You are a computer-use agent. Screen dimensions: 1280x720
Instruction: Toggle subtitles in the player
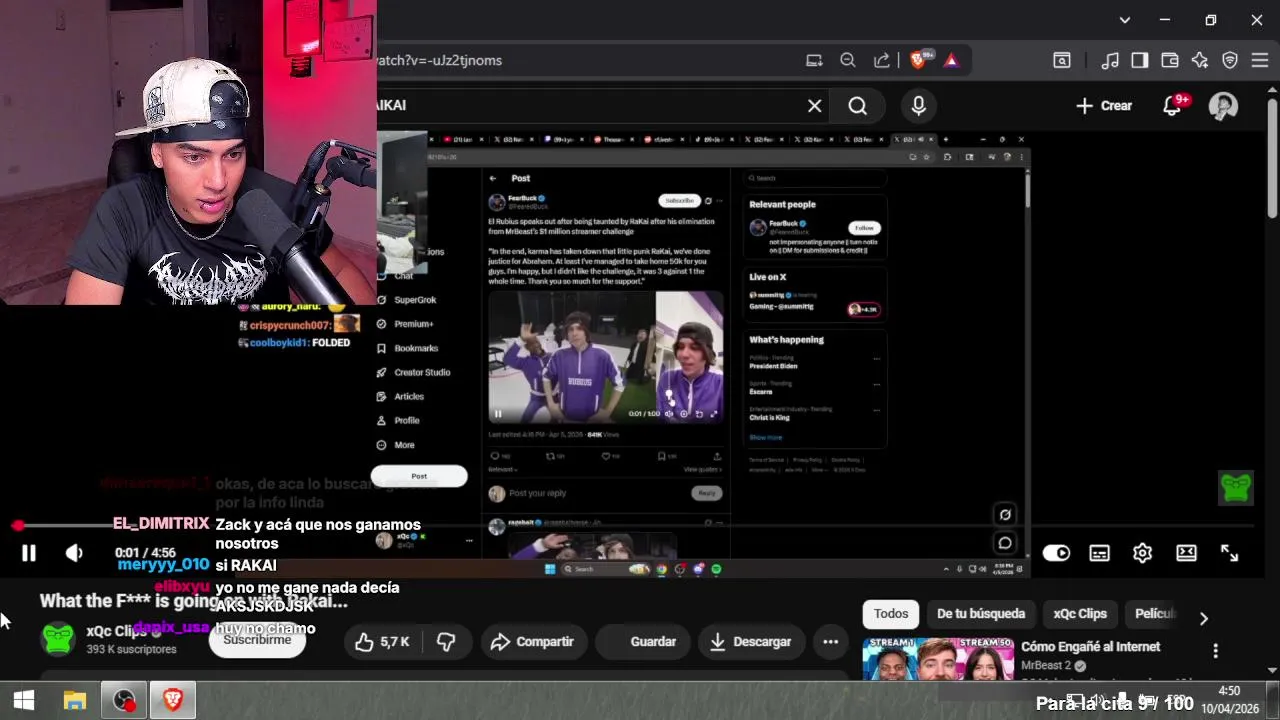tap(1099, 553)
